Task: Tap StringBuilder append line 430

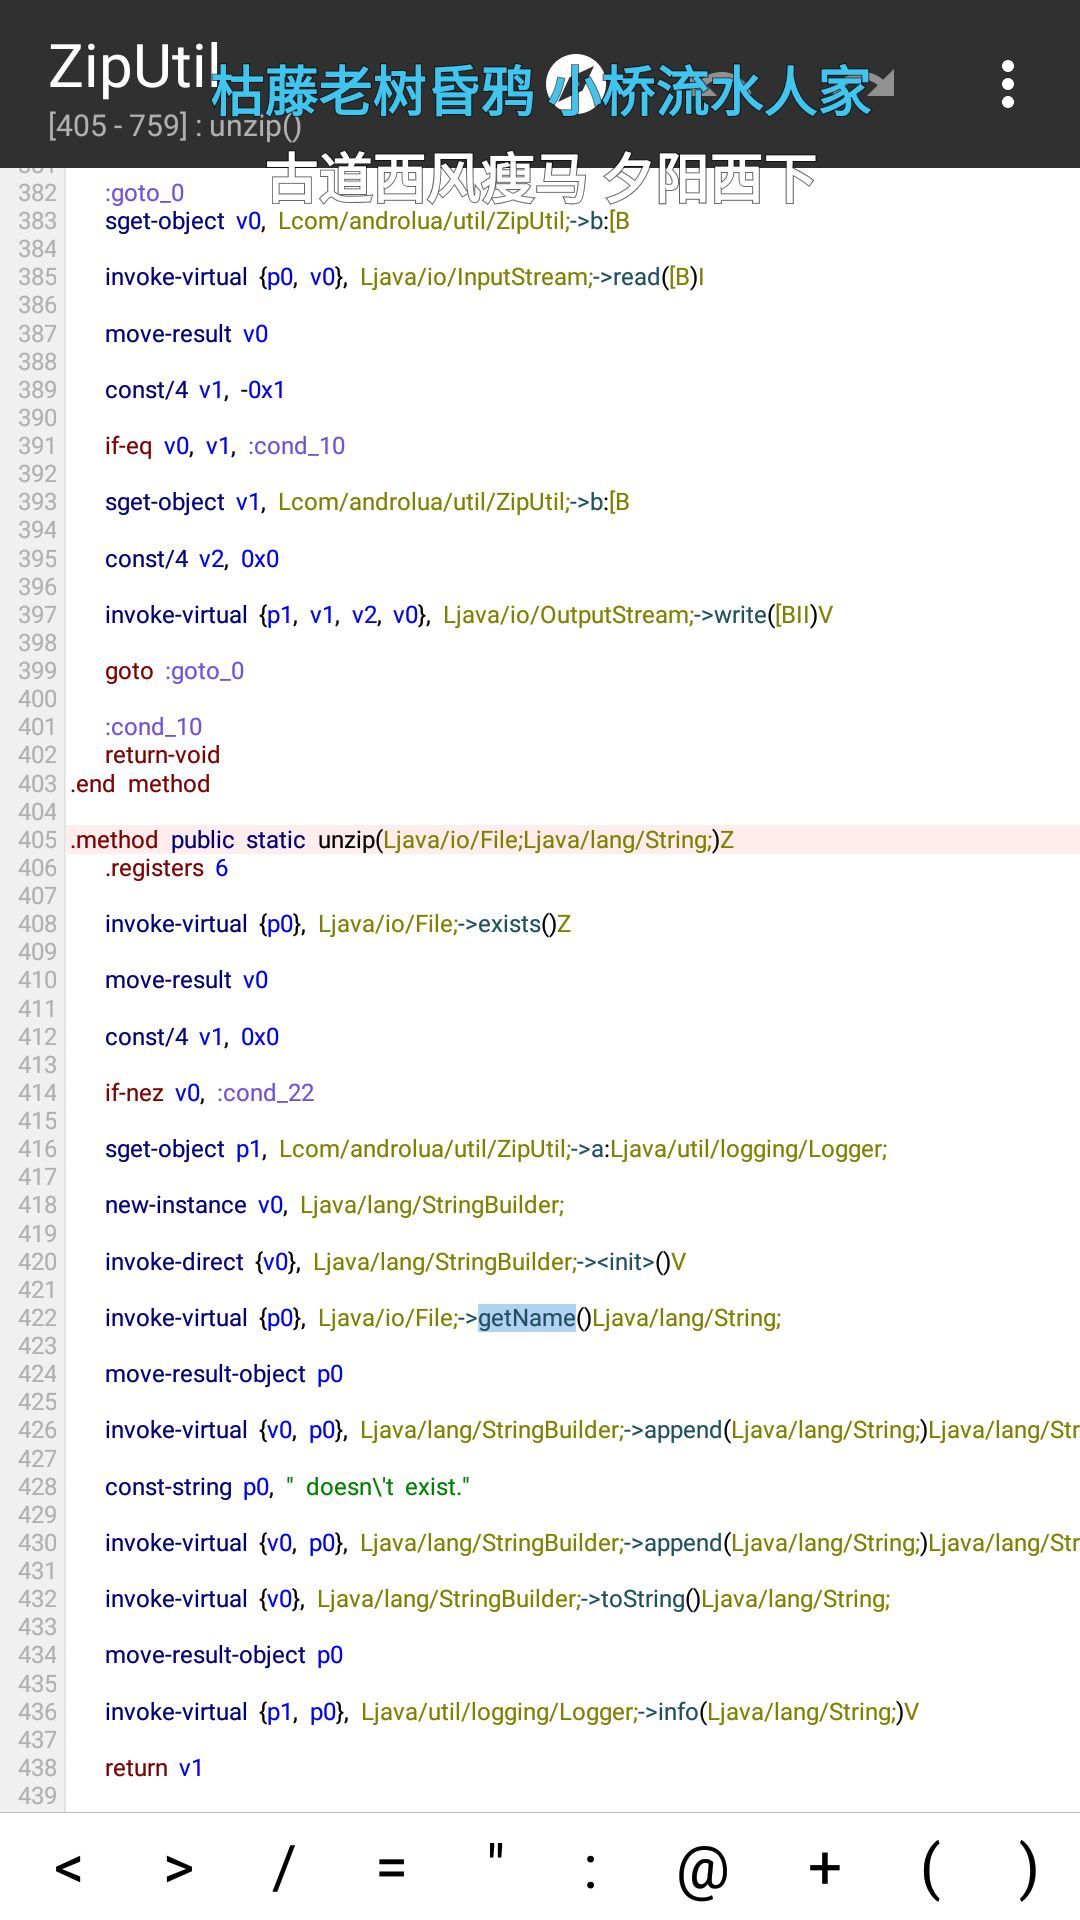Action: [x=592, y=1543]
